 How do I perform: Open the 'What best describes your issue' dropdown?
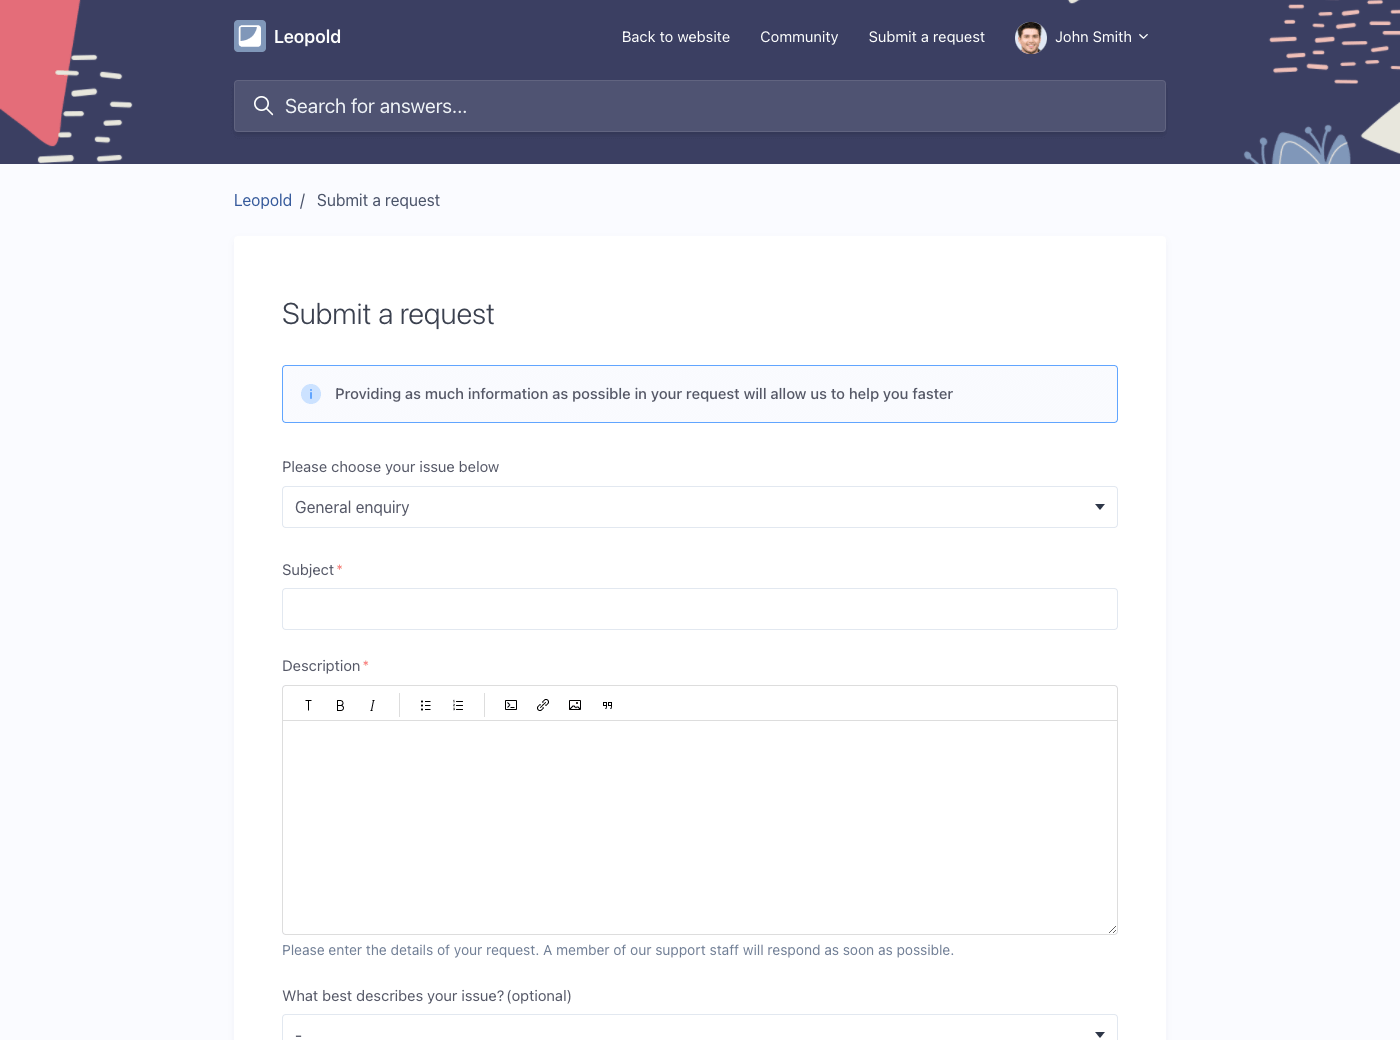[x=699, y=1030]
